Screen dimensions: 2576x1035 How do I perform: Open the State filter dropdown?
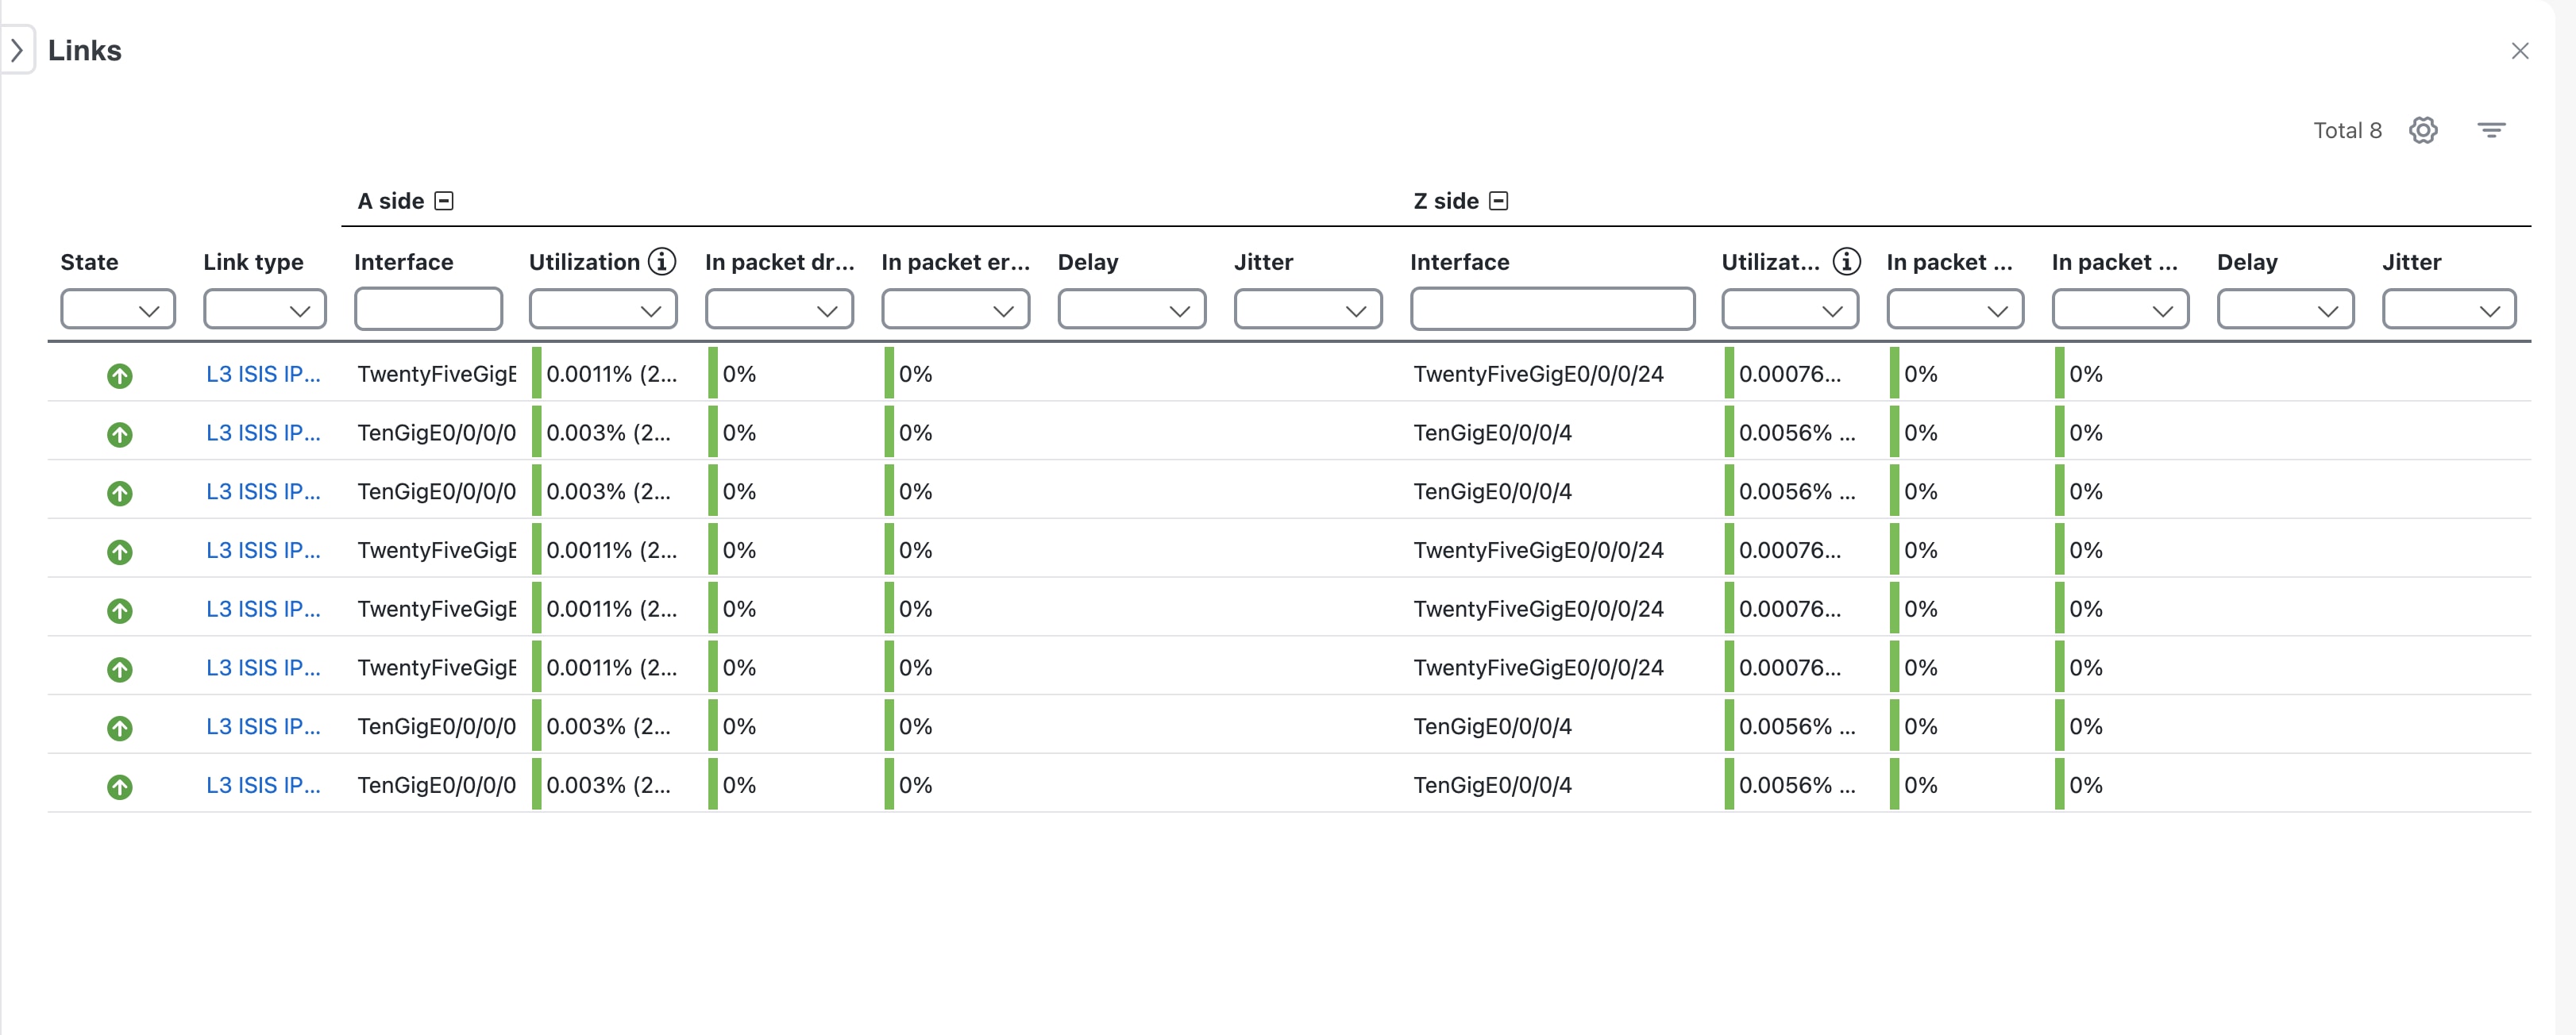(118, 310)
